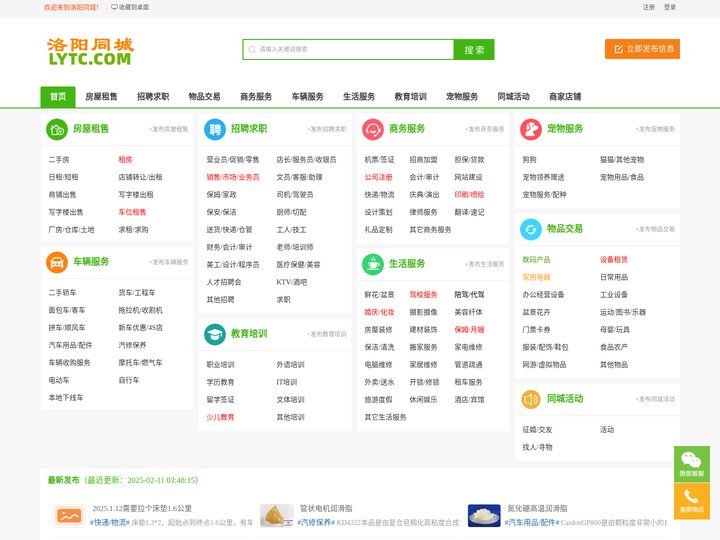The height and width of the screenshot is (540, 720).
Task: Open the 二手轿车 vehicle link
Action: tap(62, 293)
